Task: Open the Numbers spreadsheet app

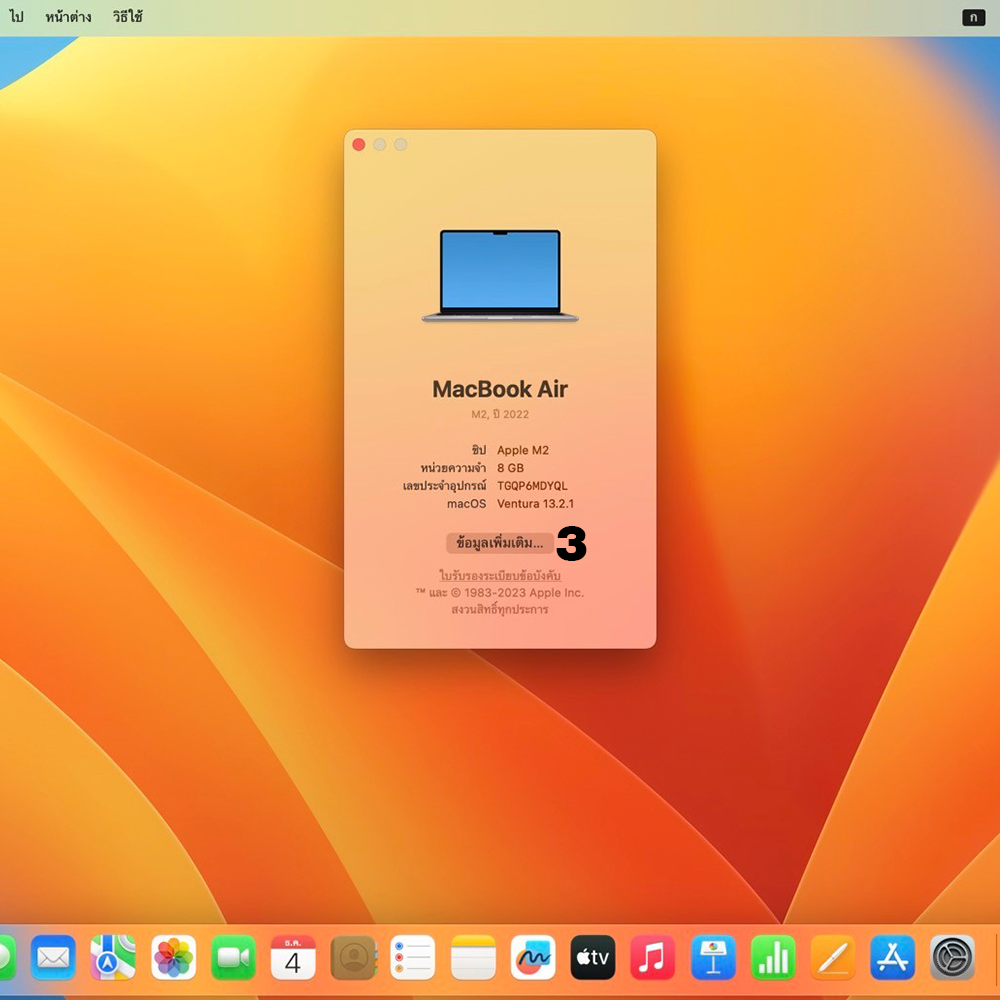Action: pos(773,958)
